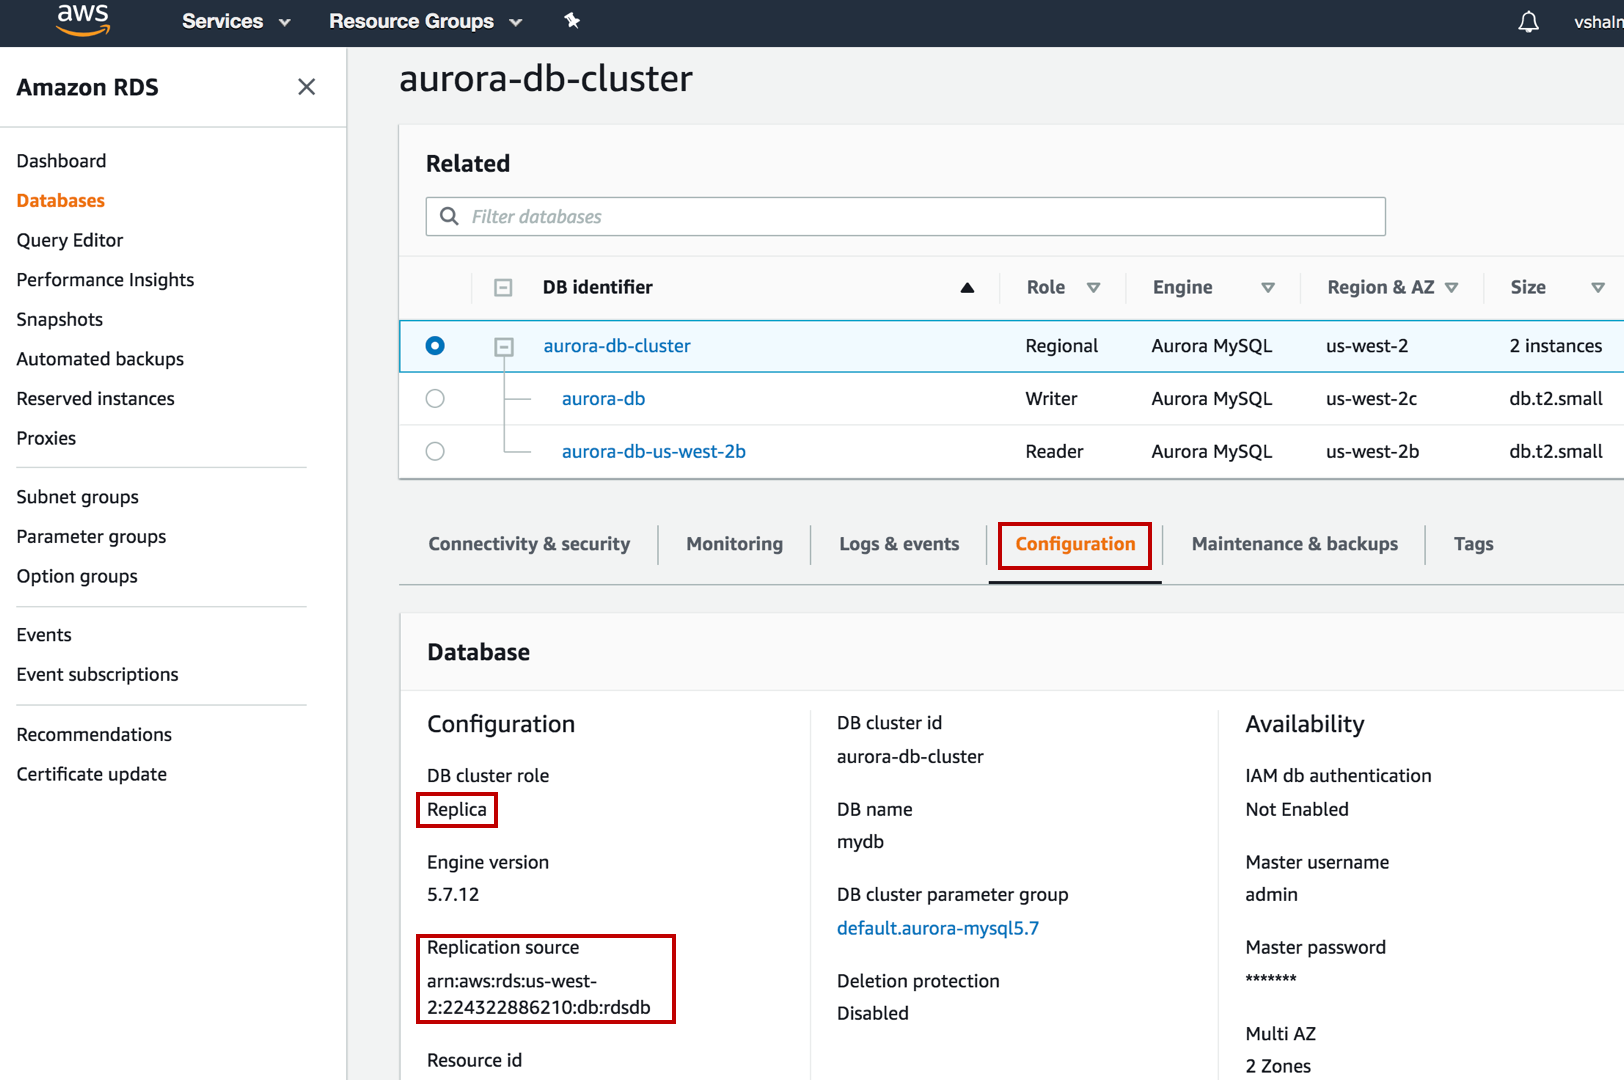The image size is (1624, 1080).
Task: Select the aurora-db writer radio button
Action: click(435, 399)
